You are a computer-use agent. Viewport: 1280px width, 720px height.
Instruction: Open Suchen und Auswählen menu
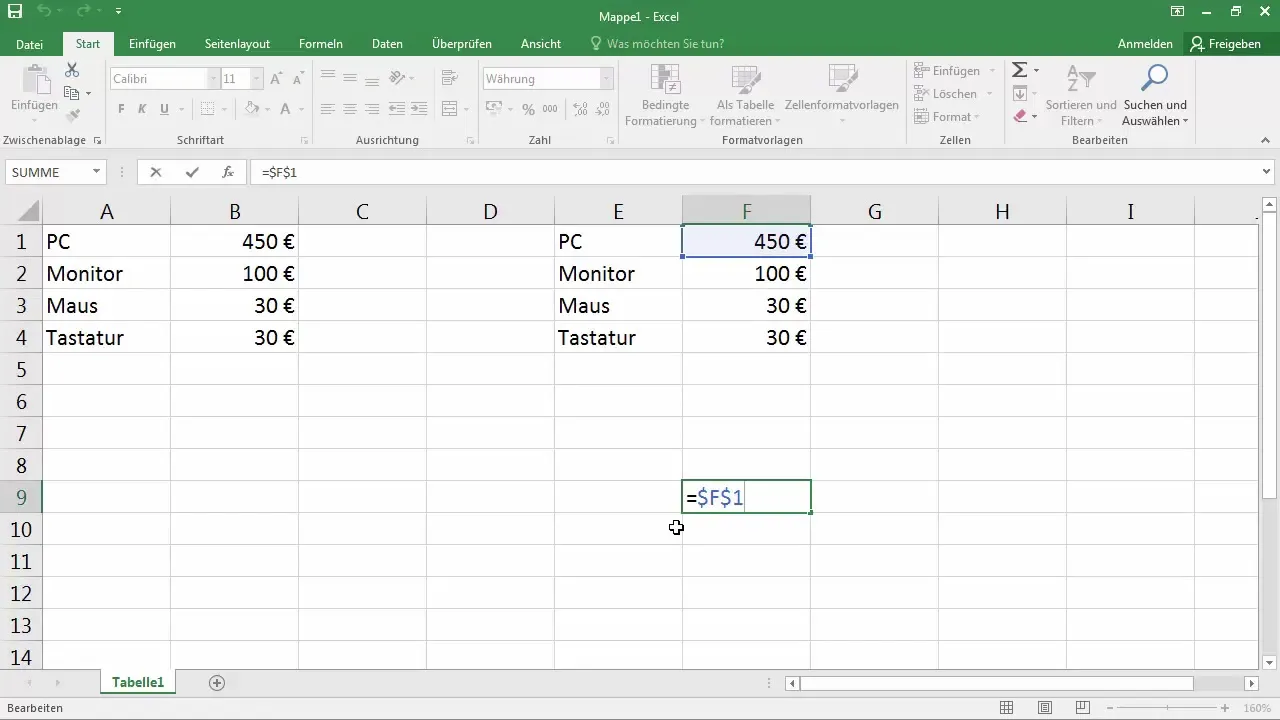click(1155, 95)
